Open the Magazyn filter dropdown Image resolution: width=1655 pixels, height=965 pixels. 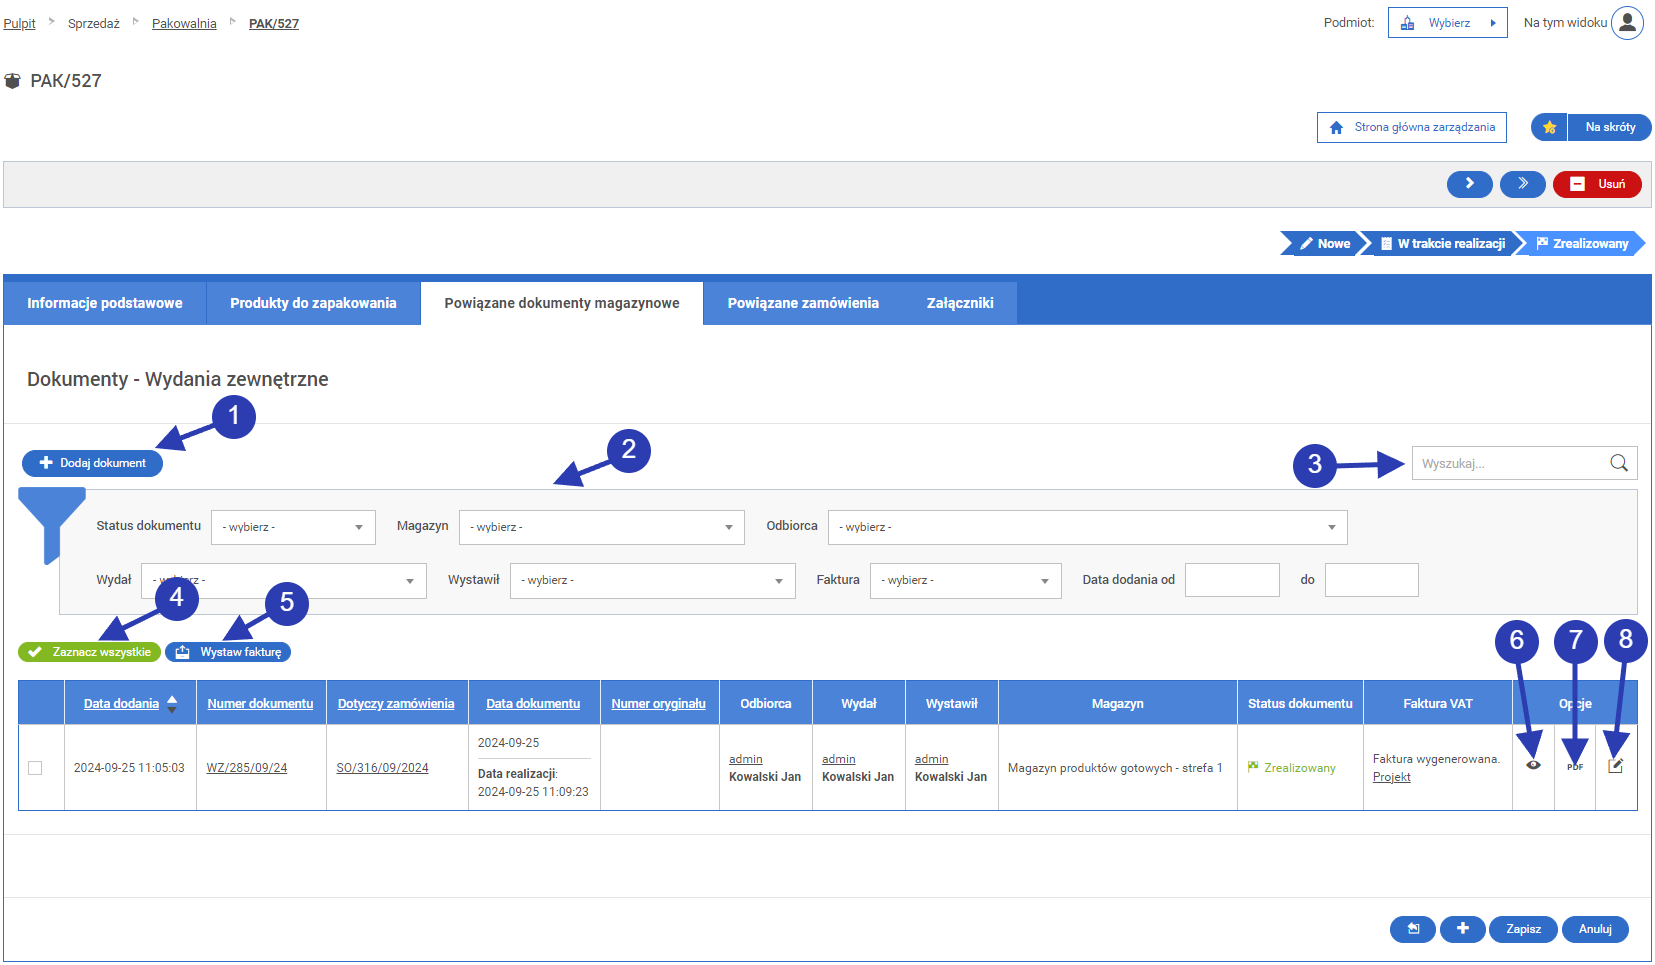[601, 527]
